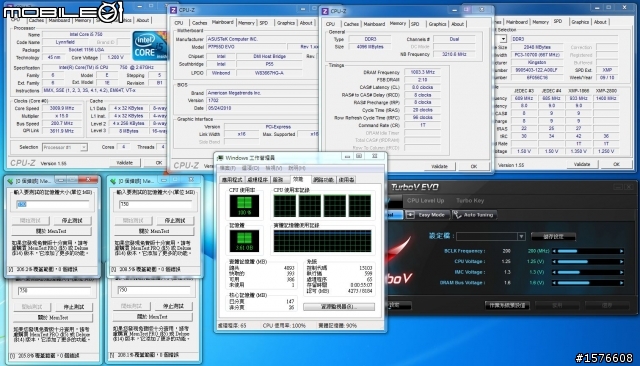This screenshot has width=640, height=366.
Task: Click the physical memory history graph
Action: click(322, 241)
